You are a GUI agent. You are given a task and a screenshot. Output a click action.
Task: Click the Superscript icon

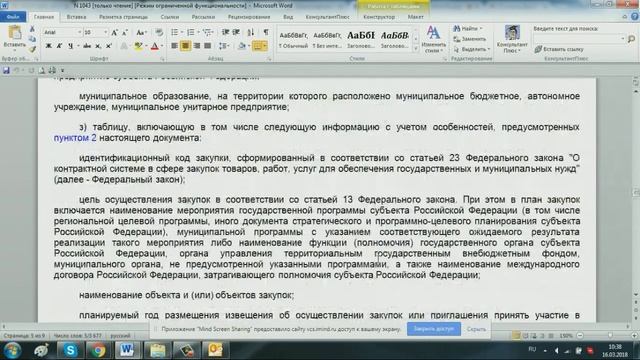[x=109, y=46]
